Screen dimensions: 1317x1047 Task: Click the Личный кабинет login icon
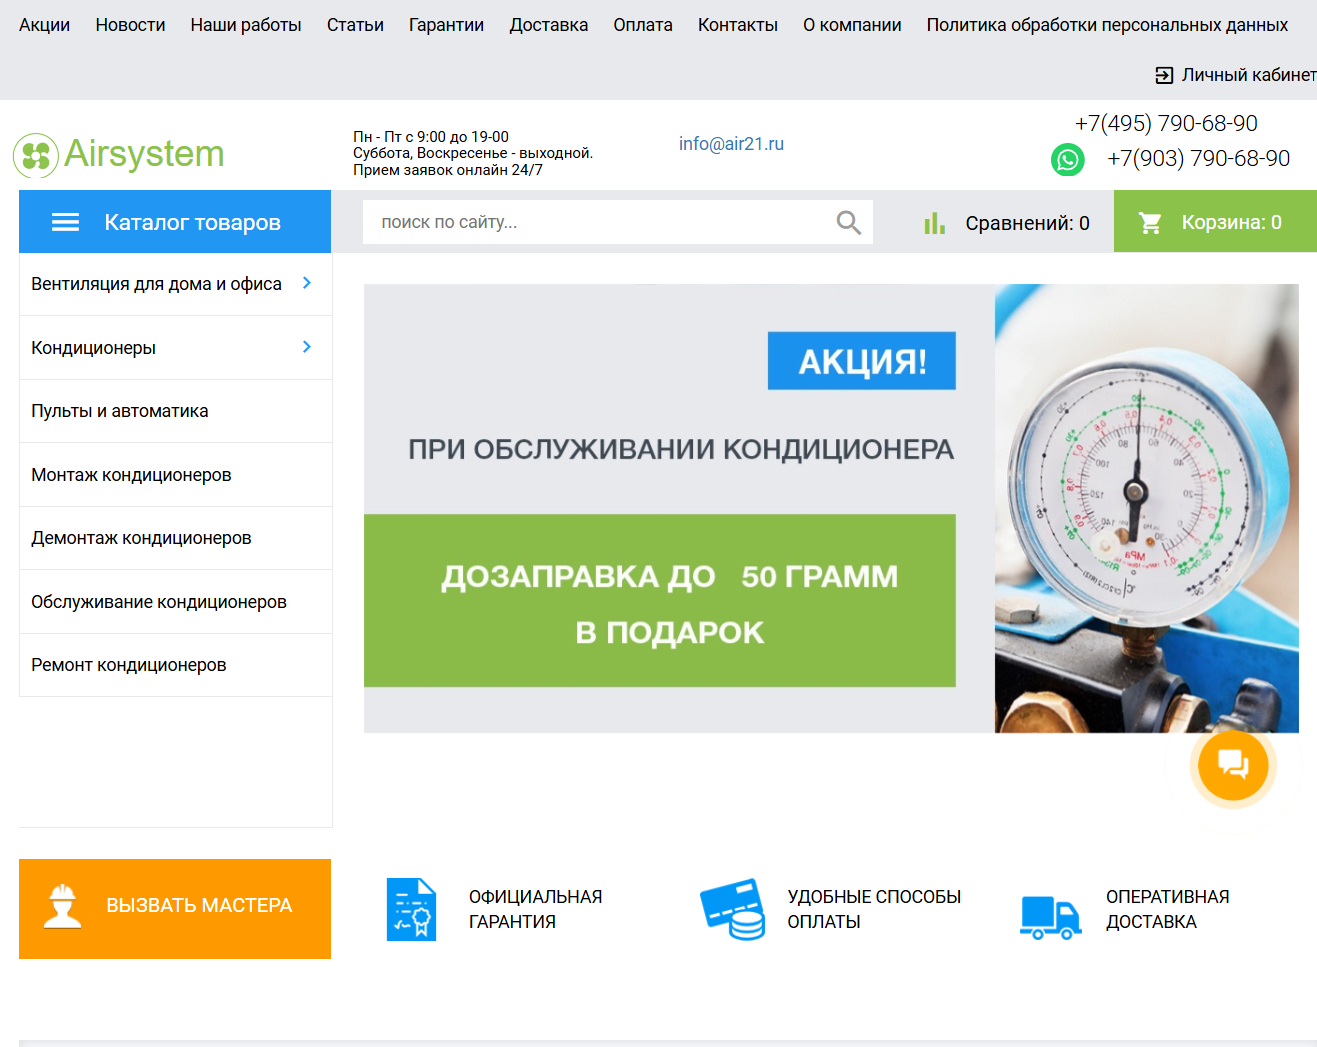pyautogui.click(x=1163, y=73)
